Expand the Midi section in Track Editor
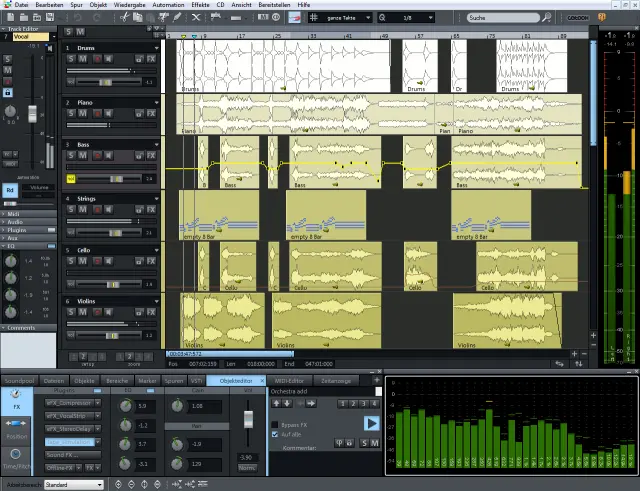Image resolution: width=640 pixels, height=491 pixels. click(14, 213)
